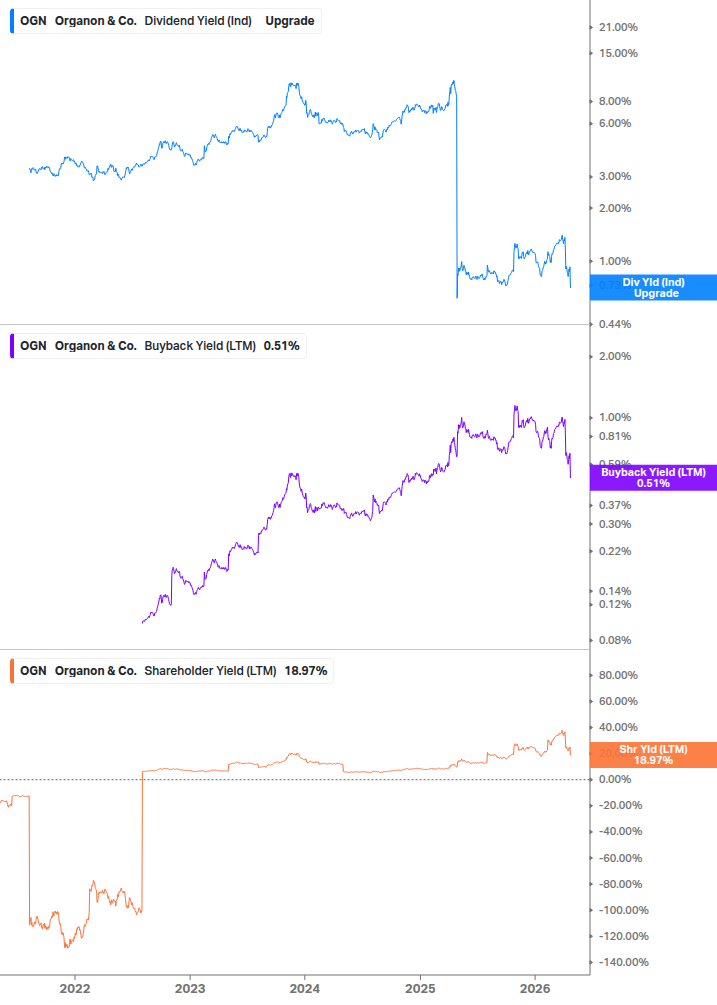Viewport: 717px width, 1005px height.
Task: Click the purple Buyback Yield series indicator
Action: (11, 345)
